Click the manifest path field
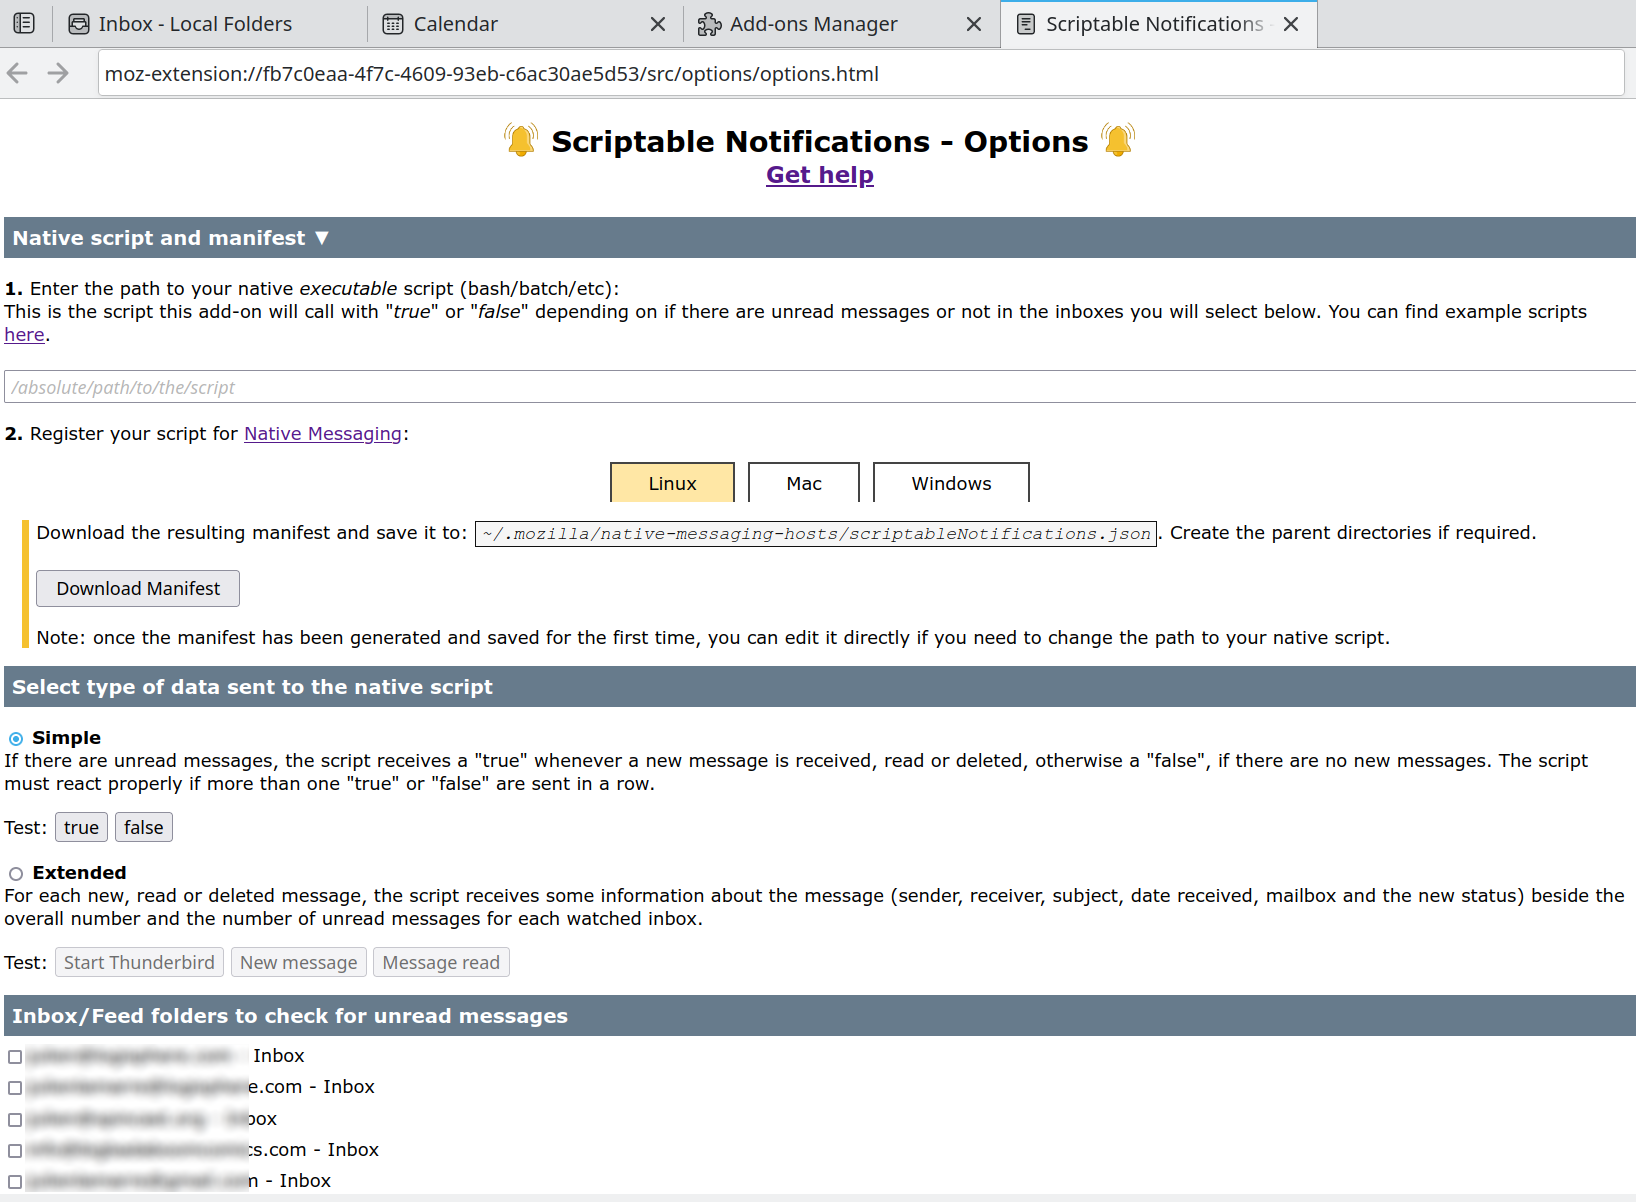 point(816,534)
